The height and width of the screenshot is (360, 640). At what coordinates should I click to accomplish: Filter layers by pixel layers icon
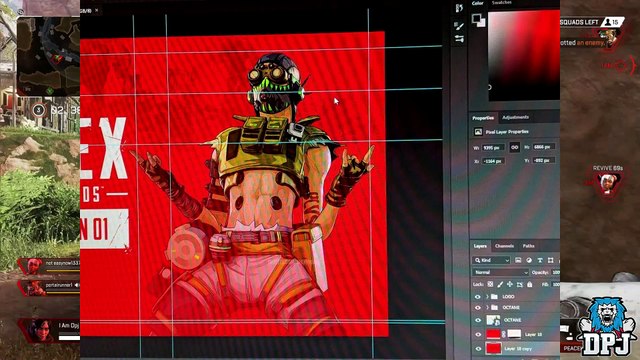click(x=518, y=260)
